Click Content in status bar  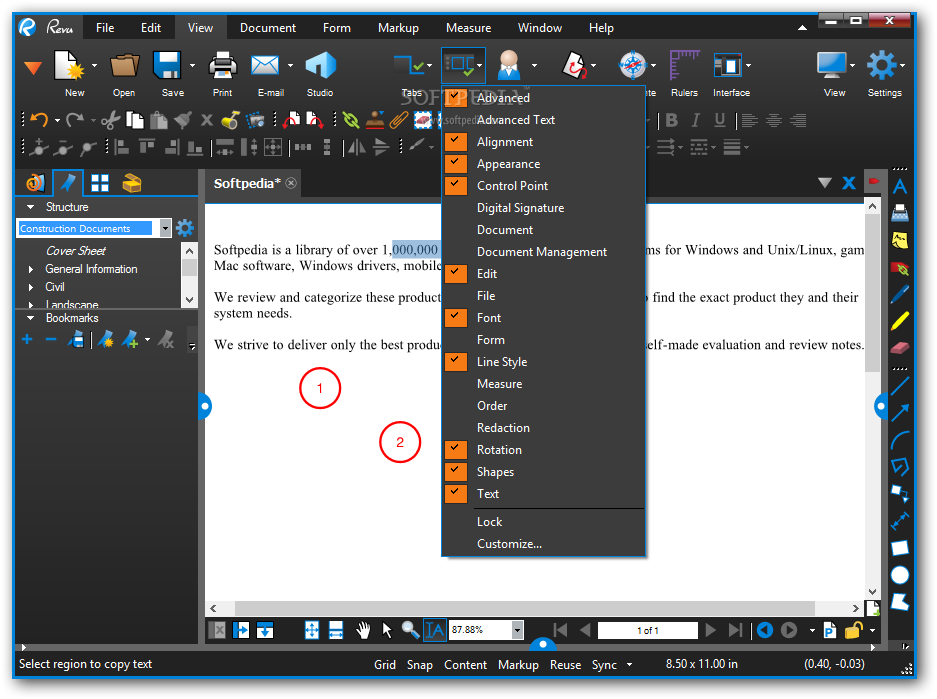466,665
